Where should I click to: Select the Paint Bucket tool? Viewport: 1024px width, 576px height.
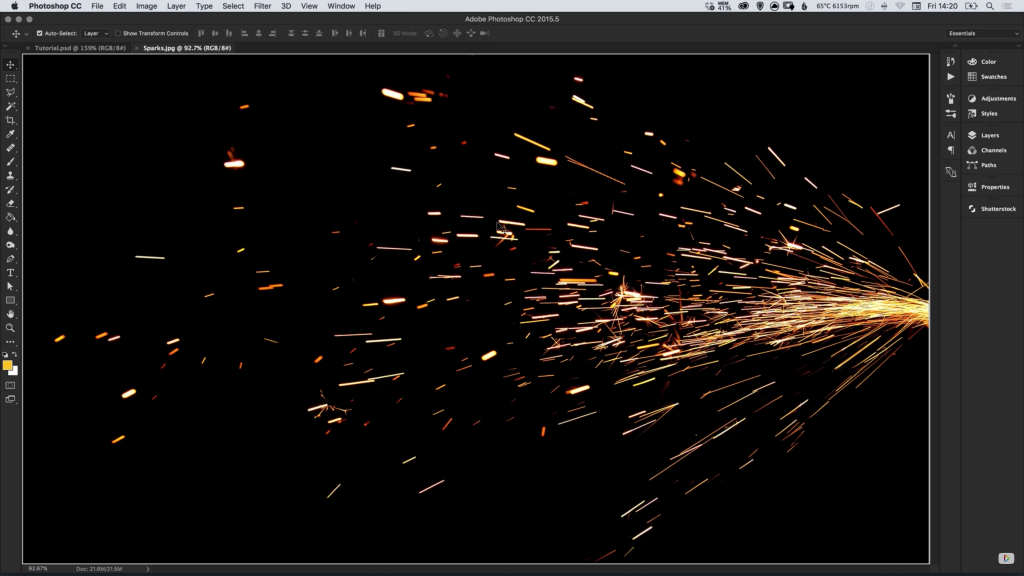click(x=10, y=217)
